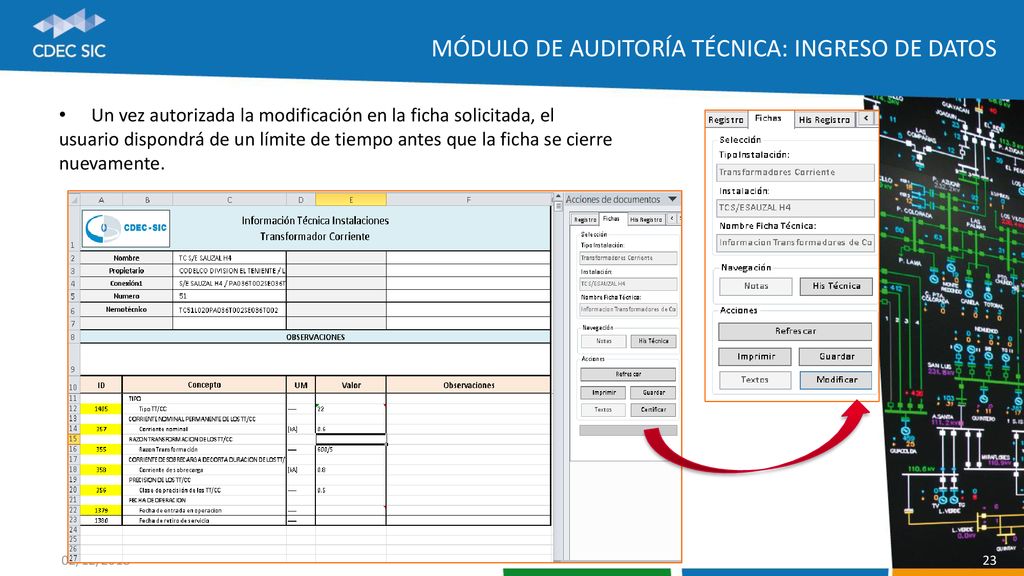Image resolution: width=1024 pixels, height=576 pixels.
Task: Click Tipo Instalación field in the enlarged panel
Action: [x=795, y=172]
